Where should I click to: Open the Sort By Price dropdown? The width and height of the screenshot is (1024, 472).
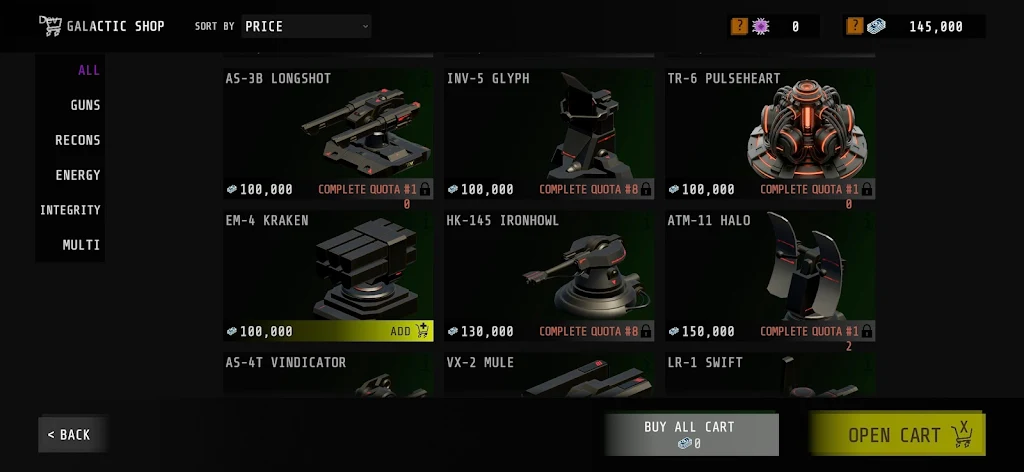(306, 27)
